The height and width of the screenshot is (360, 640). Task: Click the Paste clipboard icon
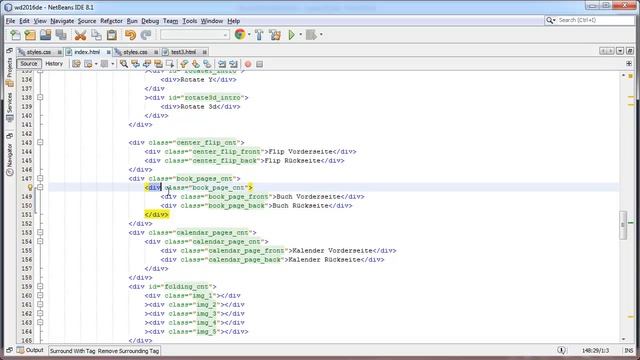[111, 35]
